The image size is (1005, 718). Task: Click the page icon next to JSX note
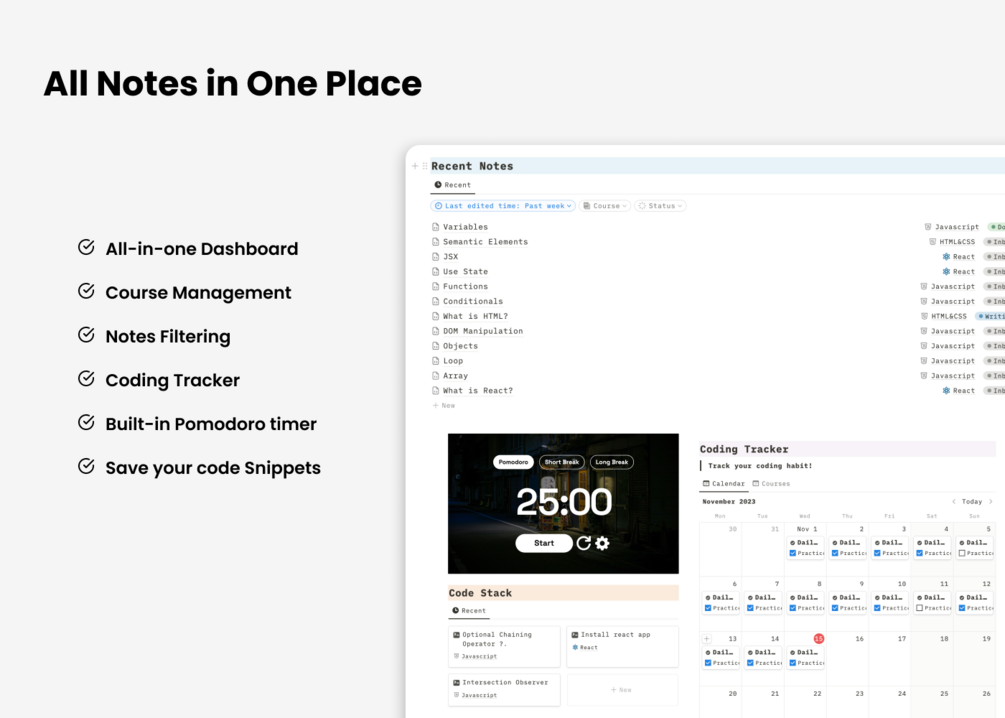tap(436, 256)
